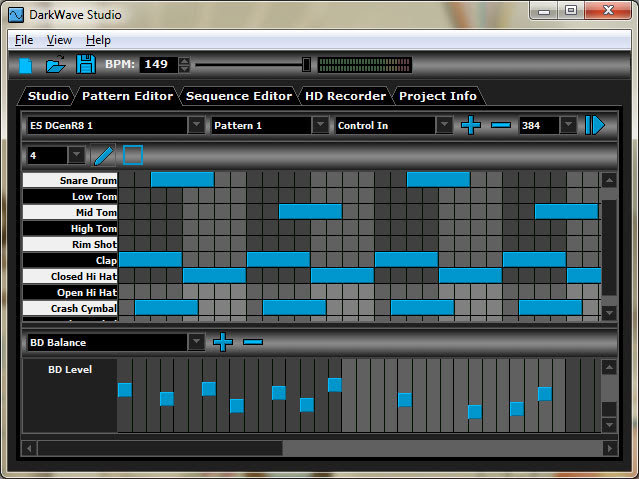Remove the control lane with lower minus icon
The height and width of the screenshot is (479, 639).
pos(253,342)
